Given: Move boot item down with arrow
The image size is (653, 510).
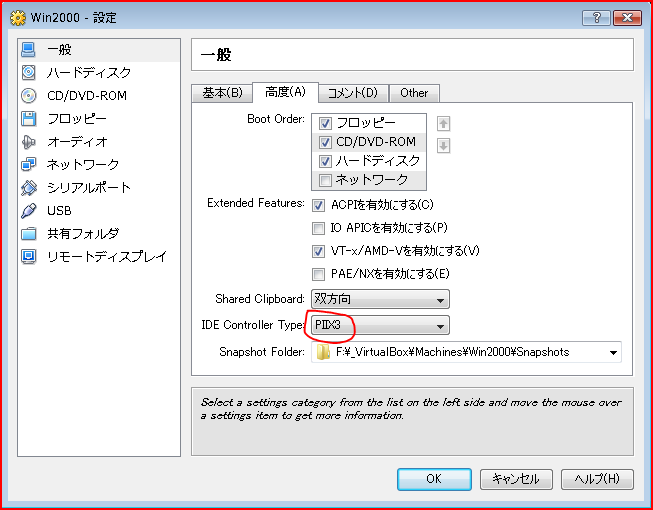Looking at the screenshot, I should coord(444,146).
